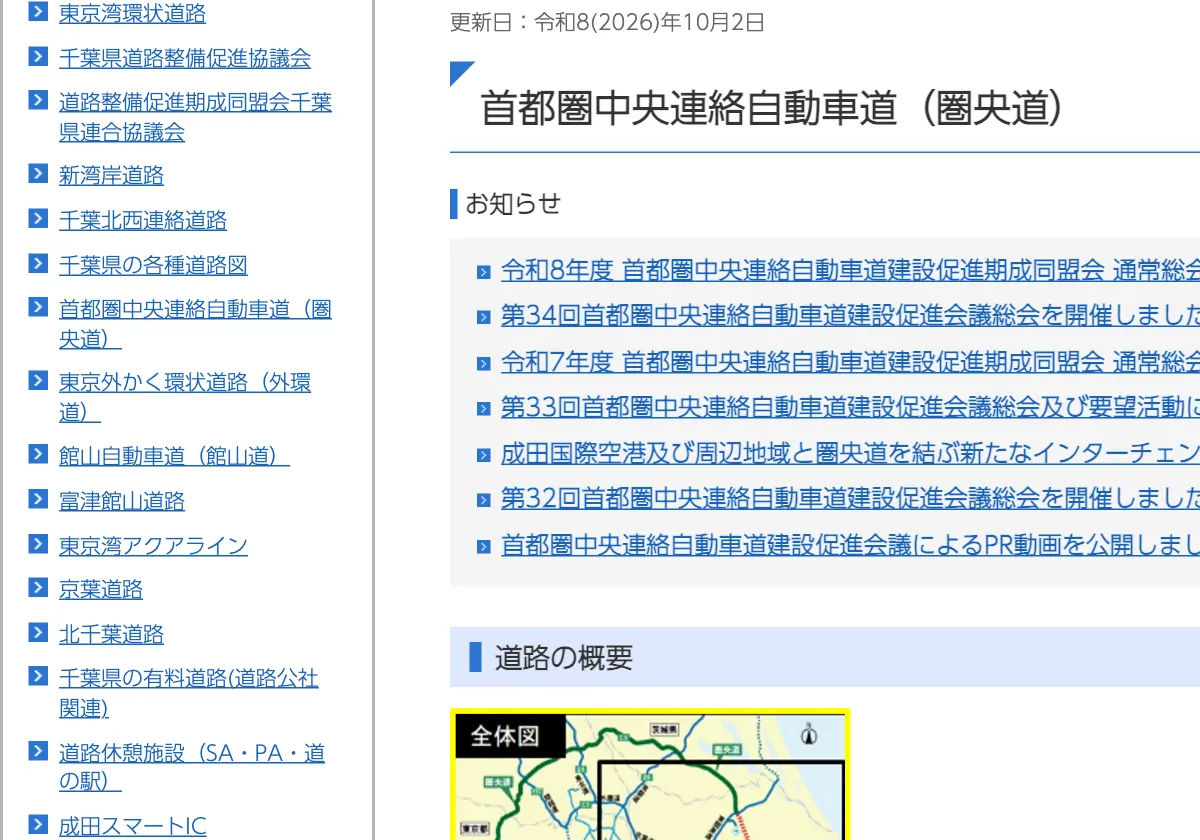1200x840 pixels.
Task: Click bullet icon beside 令和7年度 notice
Action: point(484,364)
